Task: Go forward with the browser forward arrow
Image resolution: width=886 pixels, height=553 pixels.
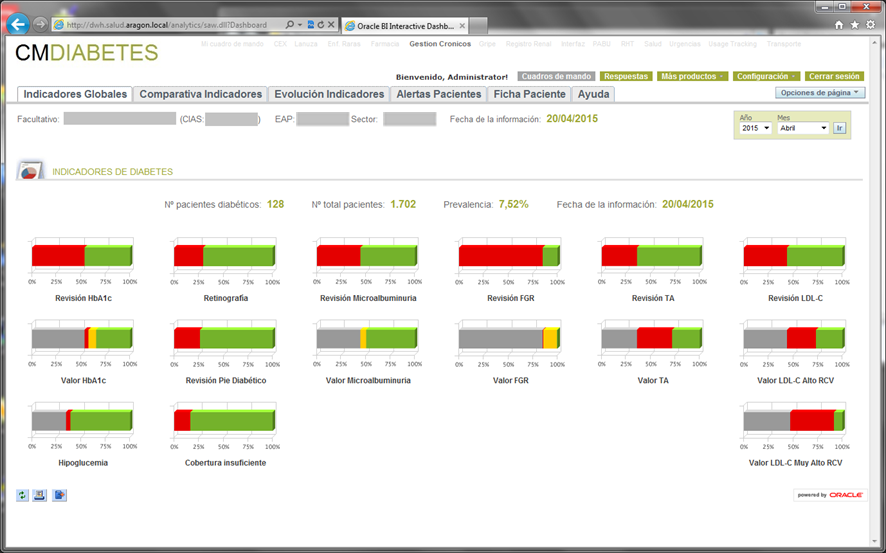Action: click(40, 24)
